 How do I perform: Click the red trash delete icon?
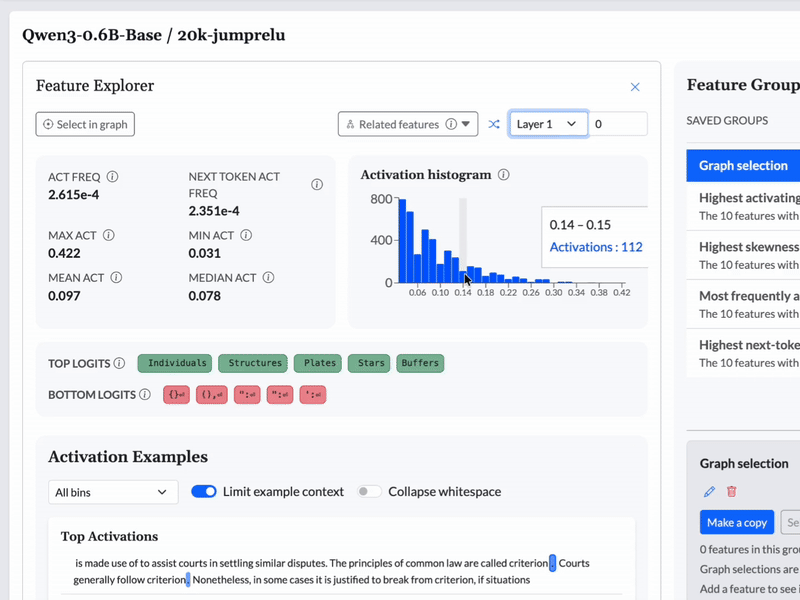(732, 491)
